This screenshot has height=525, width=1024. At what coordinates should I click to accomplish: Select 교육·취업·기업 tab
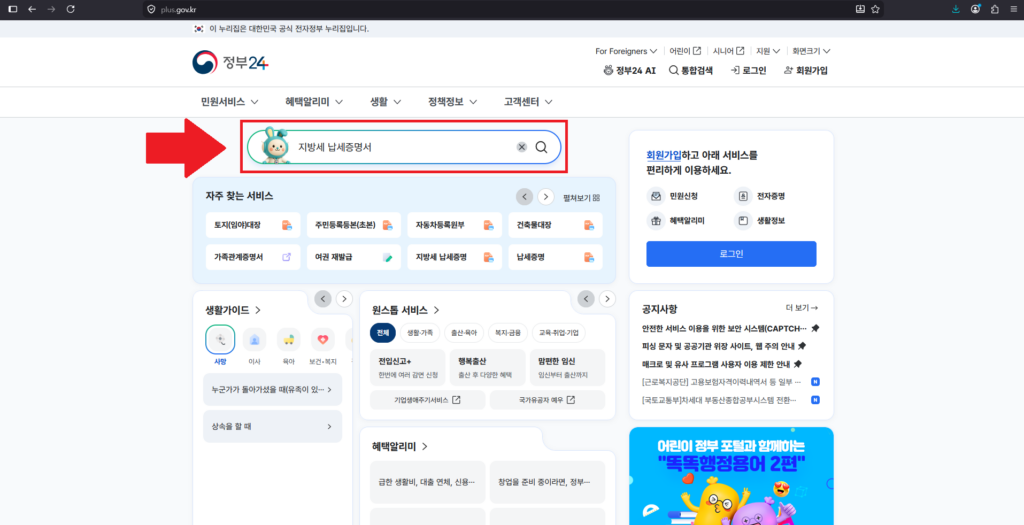pos(558,332)
